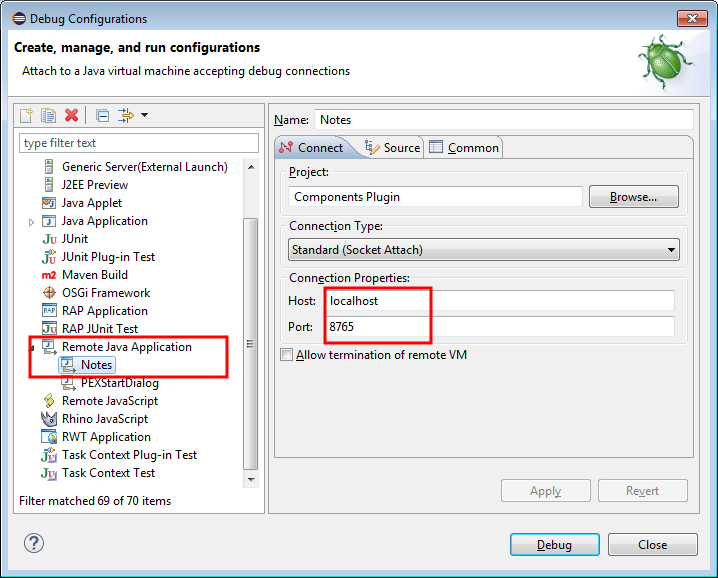The height and width of the screenshot is (578, 718).
Task: Select the OSGi Framework entry
Action: (x=105, y=293)
